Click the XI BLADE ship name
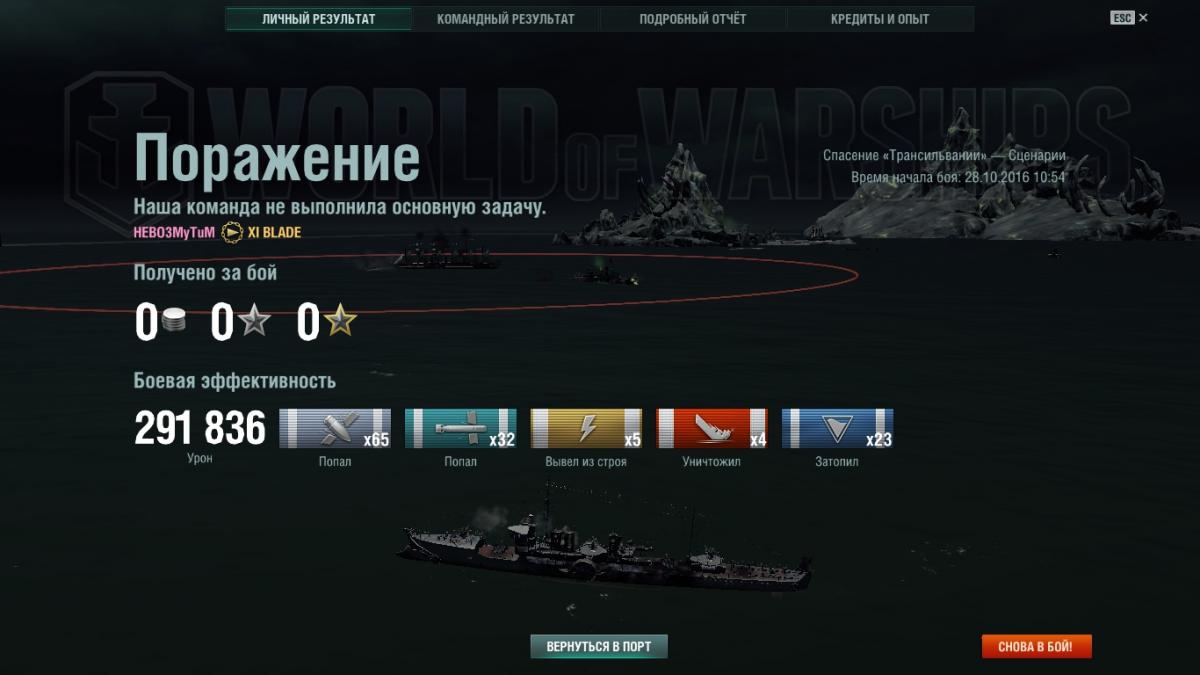The image size is (1200, 675). 274,232
